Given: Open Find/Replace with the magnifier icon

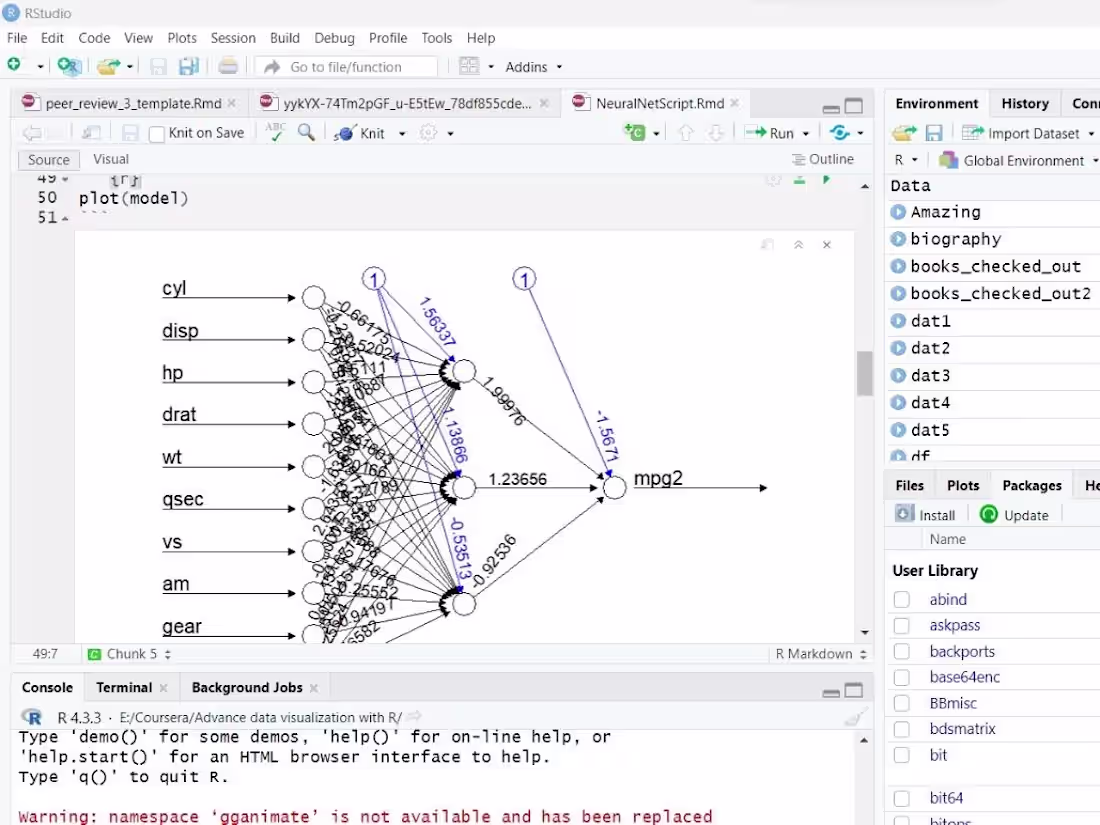Looking at the screenshot, I should coord(306,132).
